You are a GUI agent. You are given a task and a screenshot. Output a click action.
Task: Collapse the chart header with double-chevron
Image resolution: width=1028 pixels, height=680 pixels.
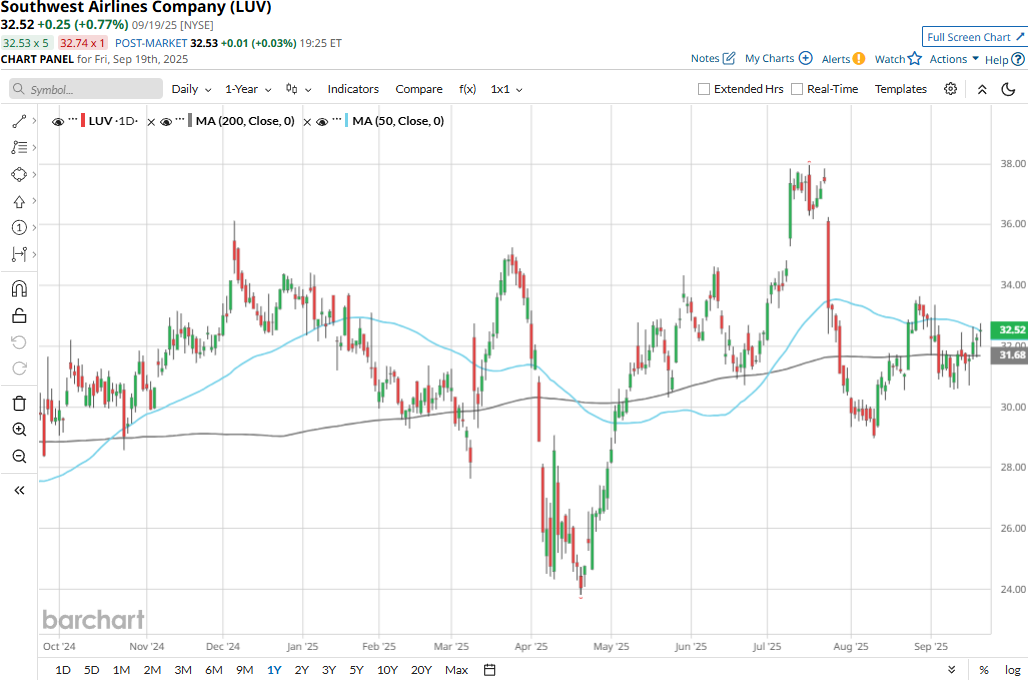[982, 90]
